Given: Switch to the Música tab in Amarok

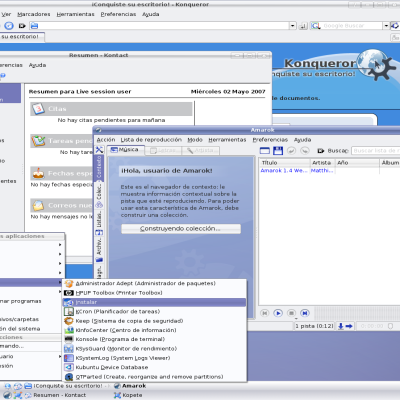Looking at the screenshot, I should (x=126, y=150).
